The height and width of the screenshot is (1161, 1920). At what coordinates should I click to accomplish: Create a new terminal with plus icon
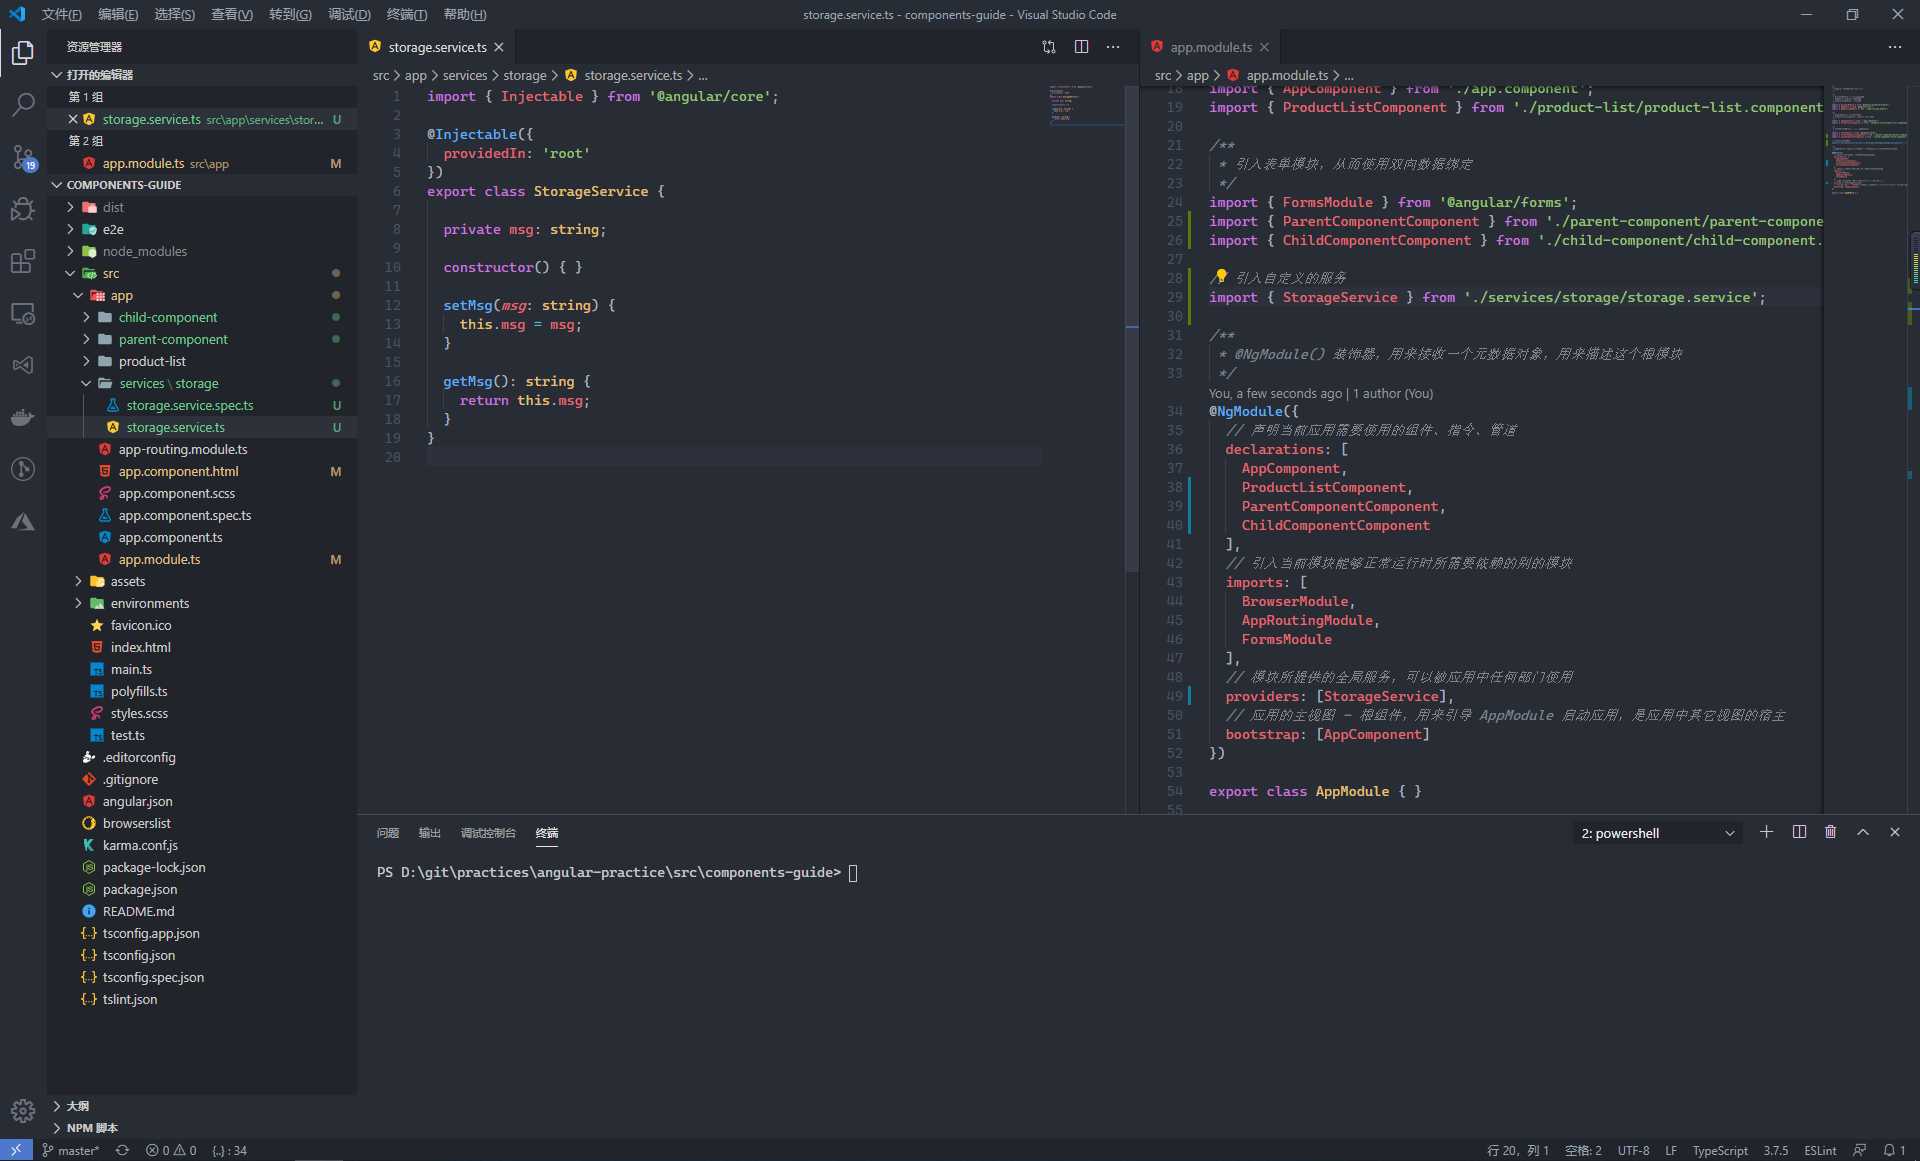pos(1766,832)
